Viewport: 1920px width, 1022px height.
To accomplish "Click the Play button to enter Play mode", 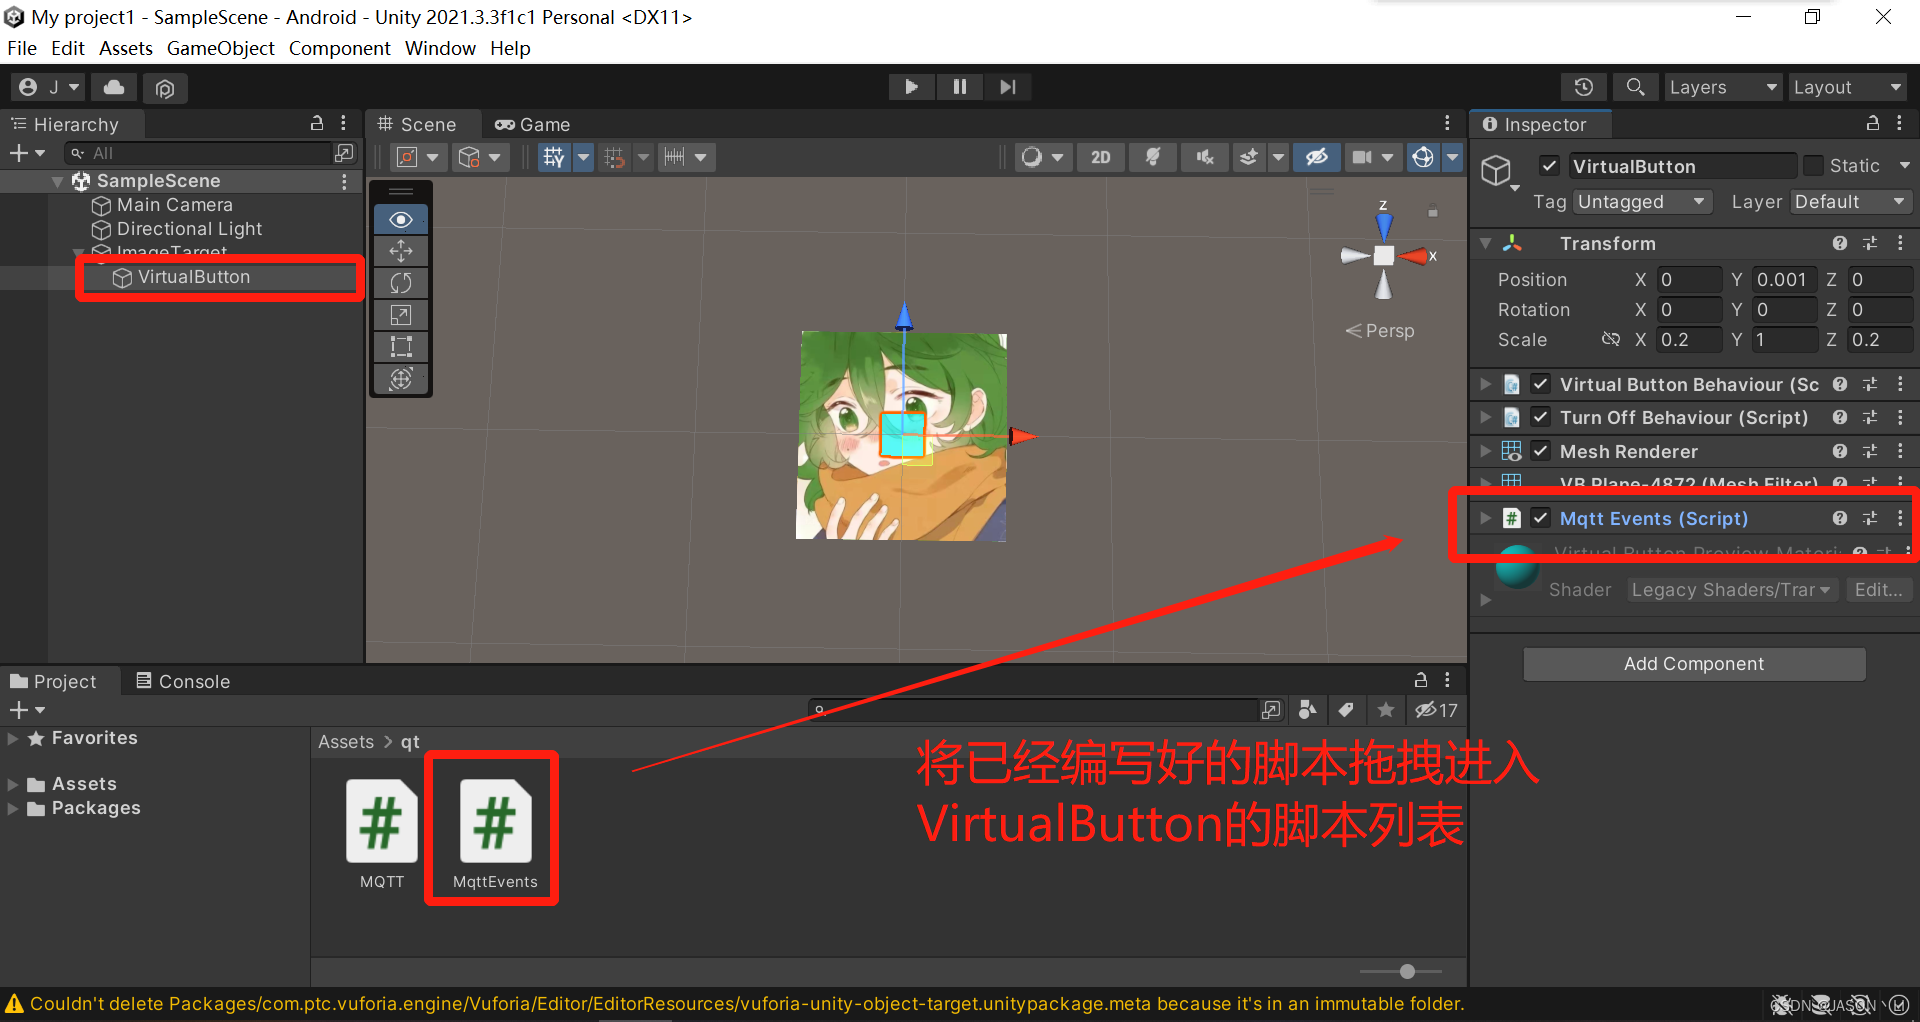I will point(911,86).
